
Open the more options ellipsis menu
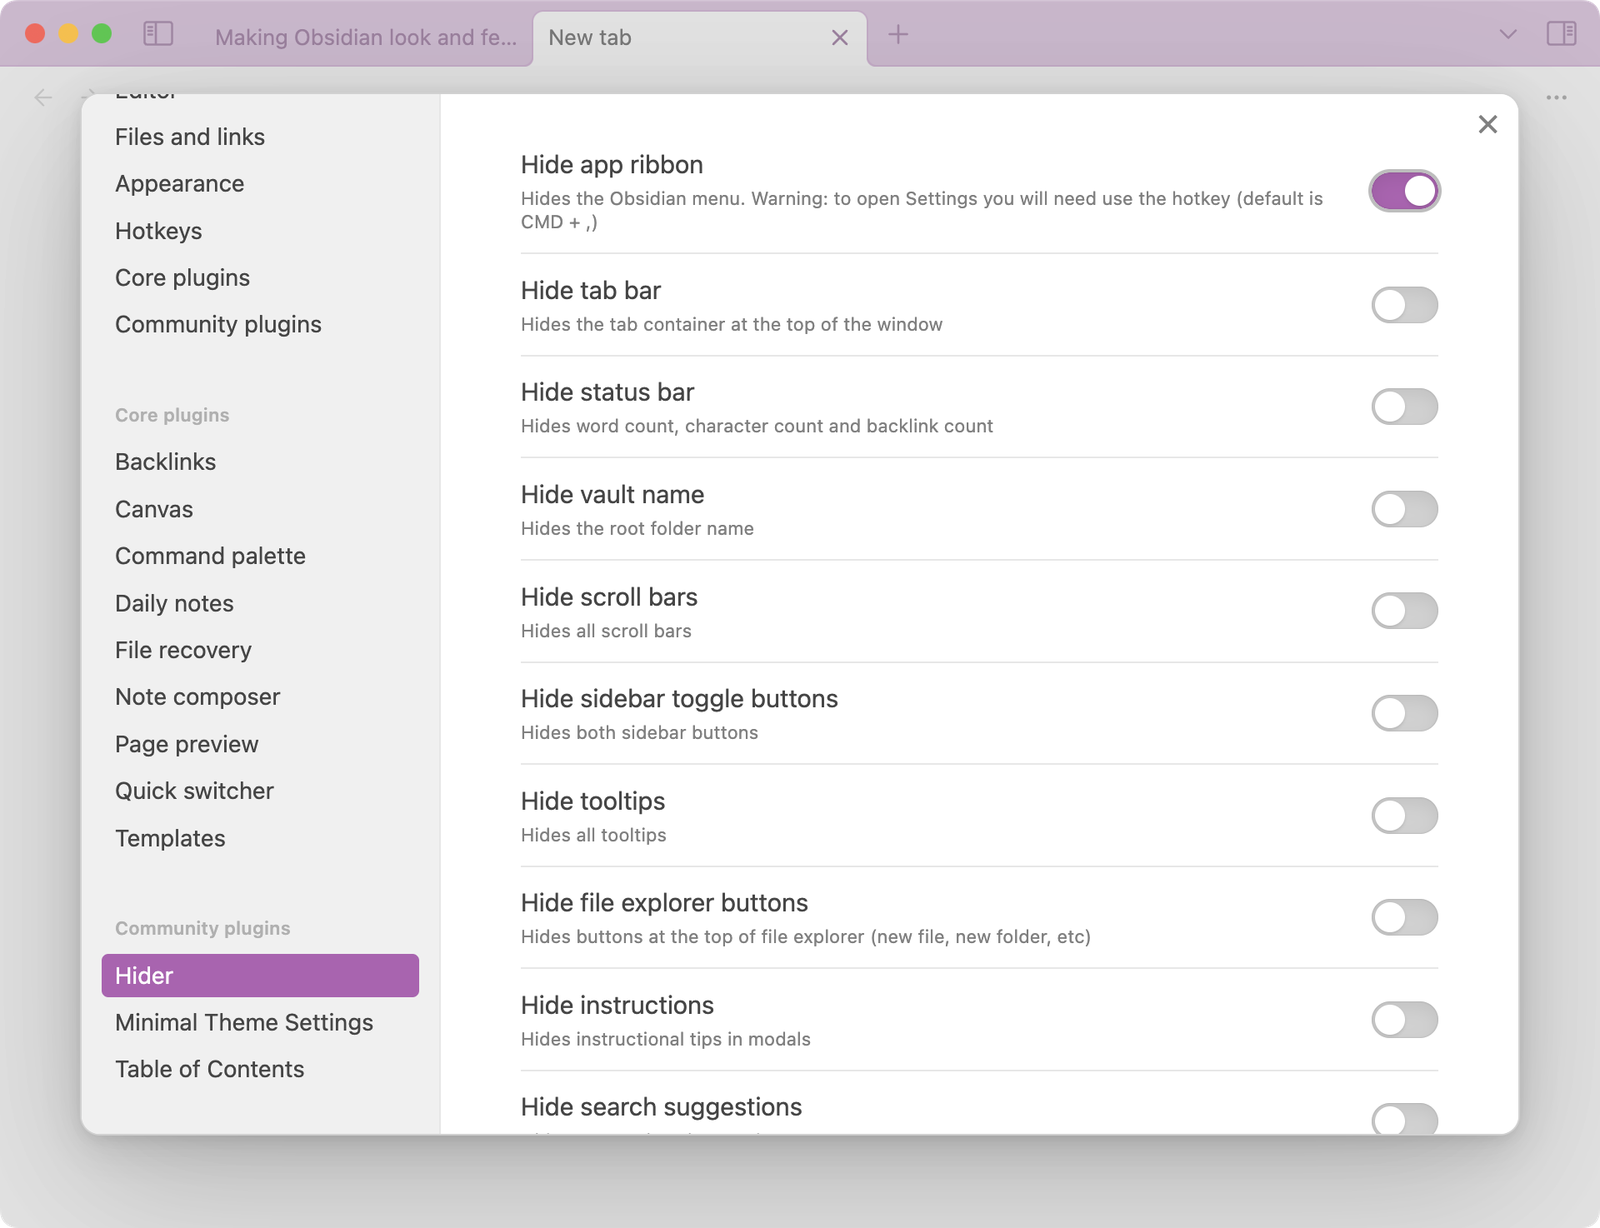[1556, 97]
